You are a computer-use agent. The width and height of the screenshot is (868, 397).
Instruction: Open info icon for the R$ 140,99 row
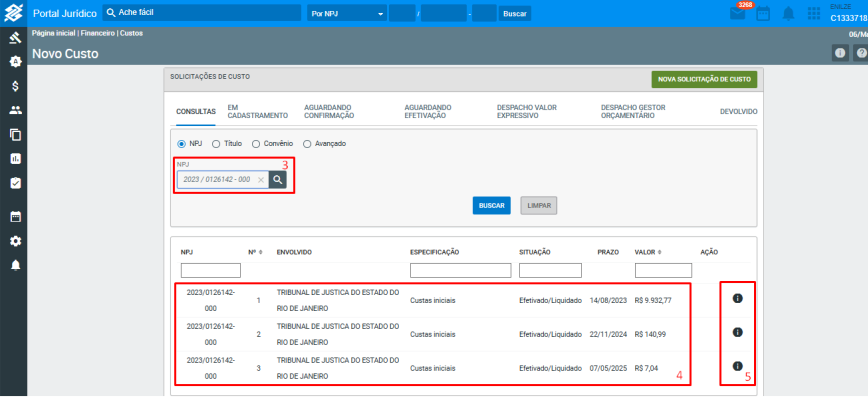coord(737,332)
